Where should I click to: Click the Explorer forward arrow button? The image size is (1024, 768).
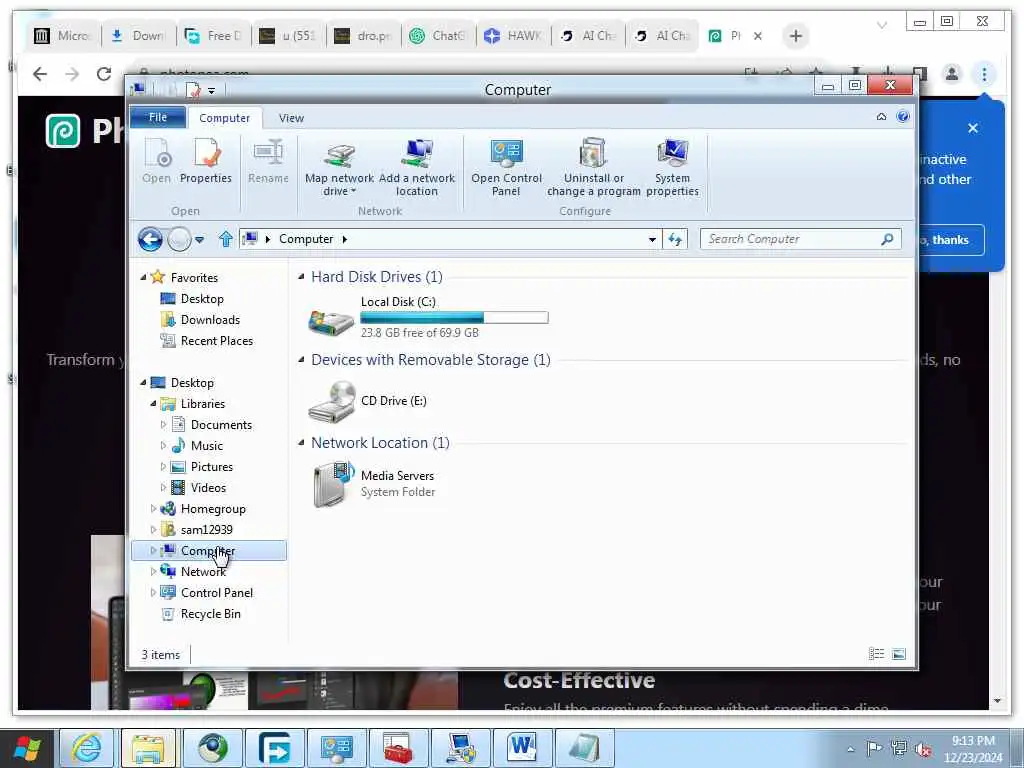179,240
